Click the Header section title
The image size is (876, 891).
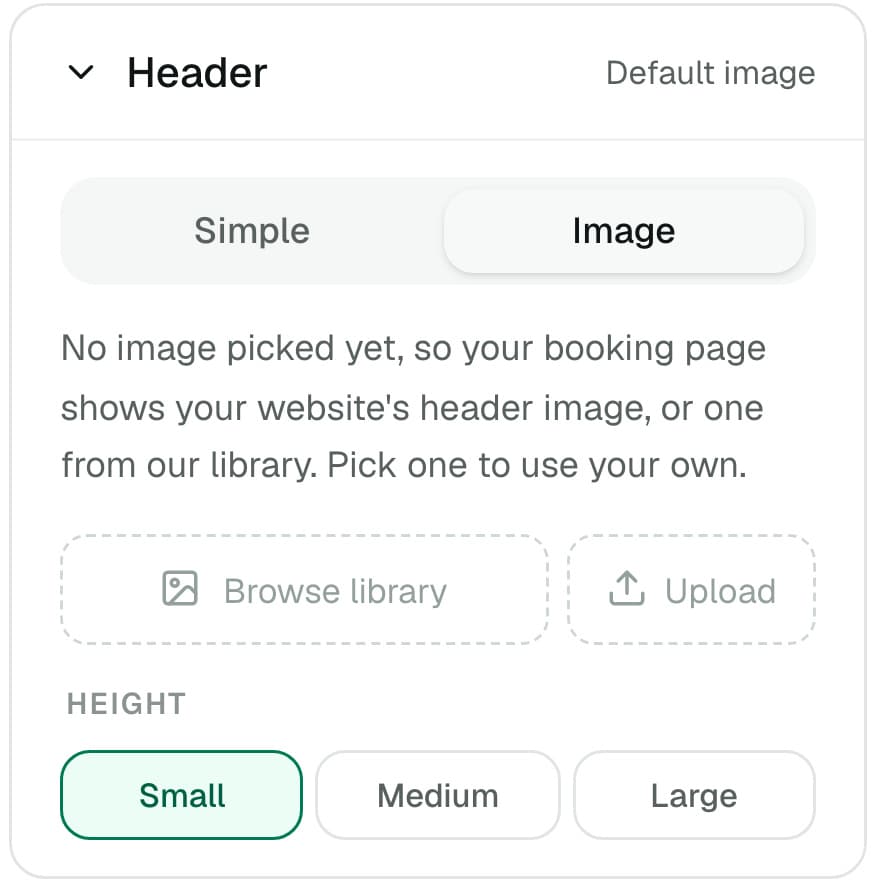point(197,73)
